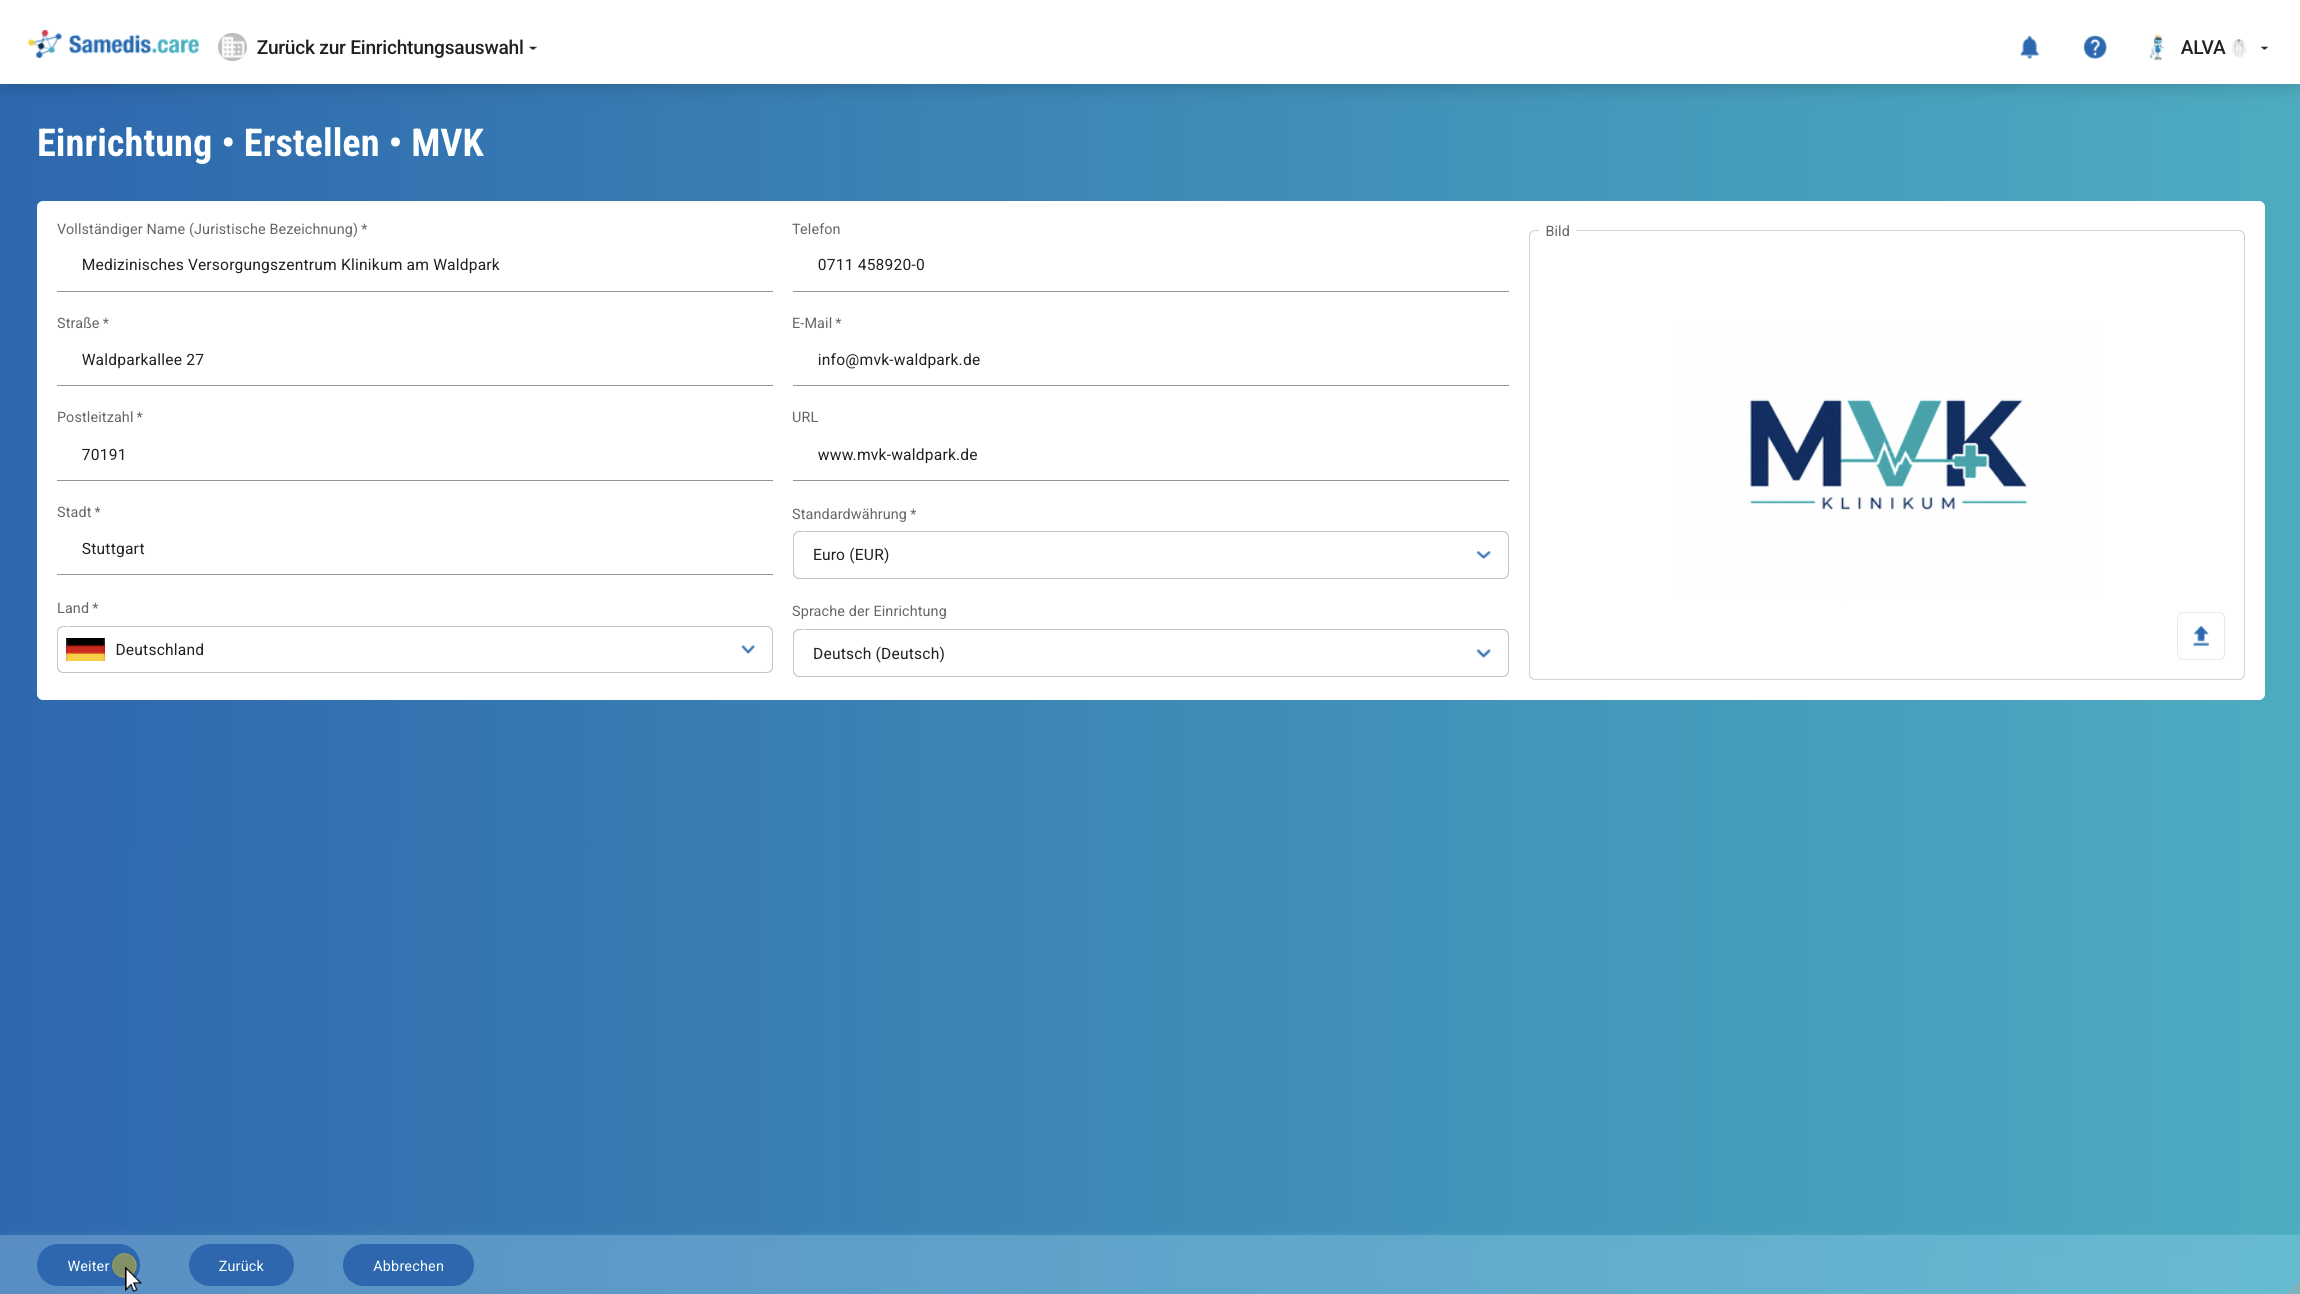The image size is (2300, 1294).
Task: Click the page title Einrichtung • Erstellen • MVK
Action: 260,143
